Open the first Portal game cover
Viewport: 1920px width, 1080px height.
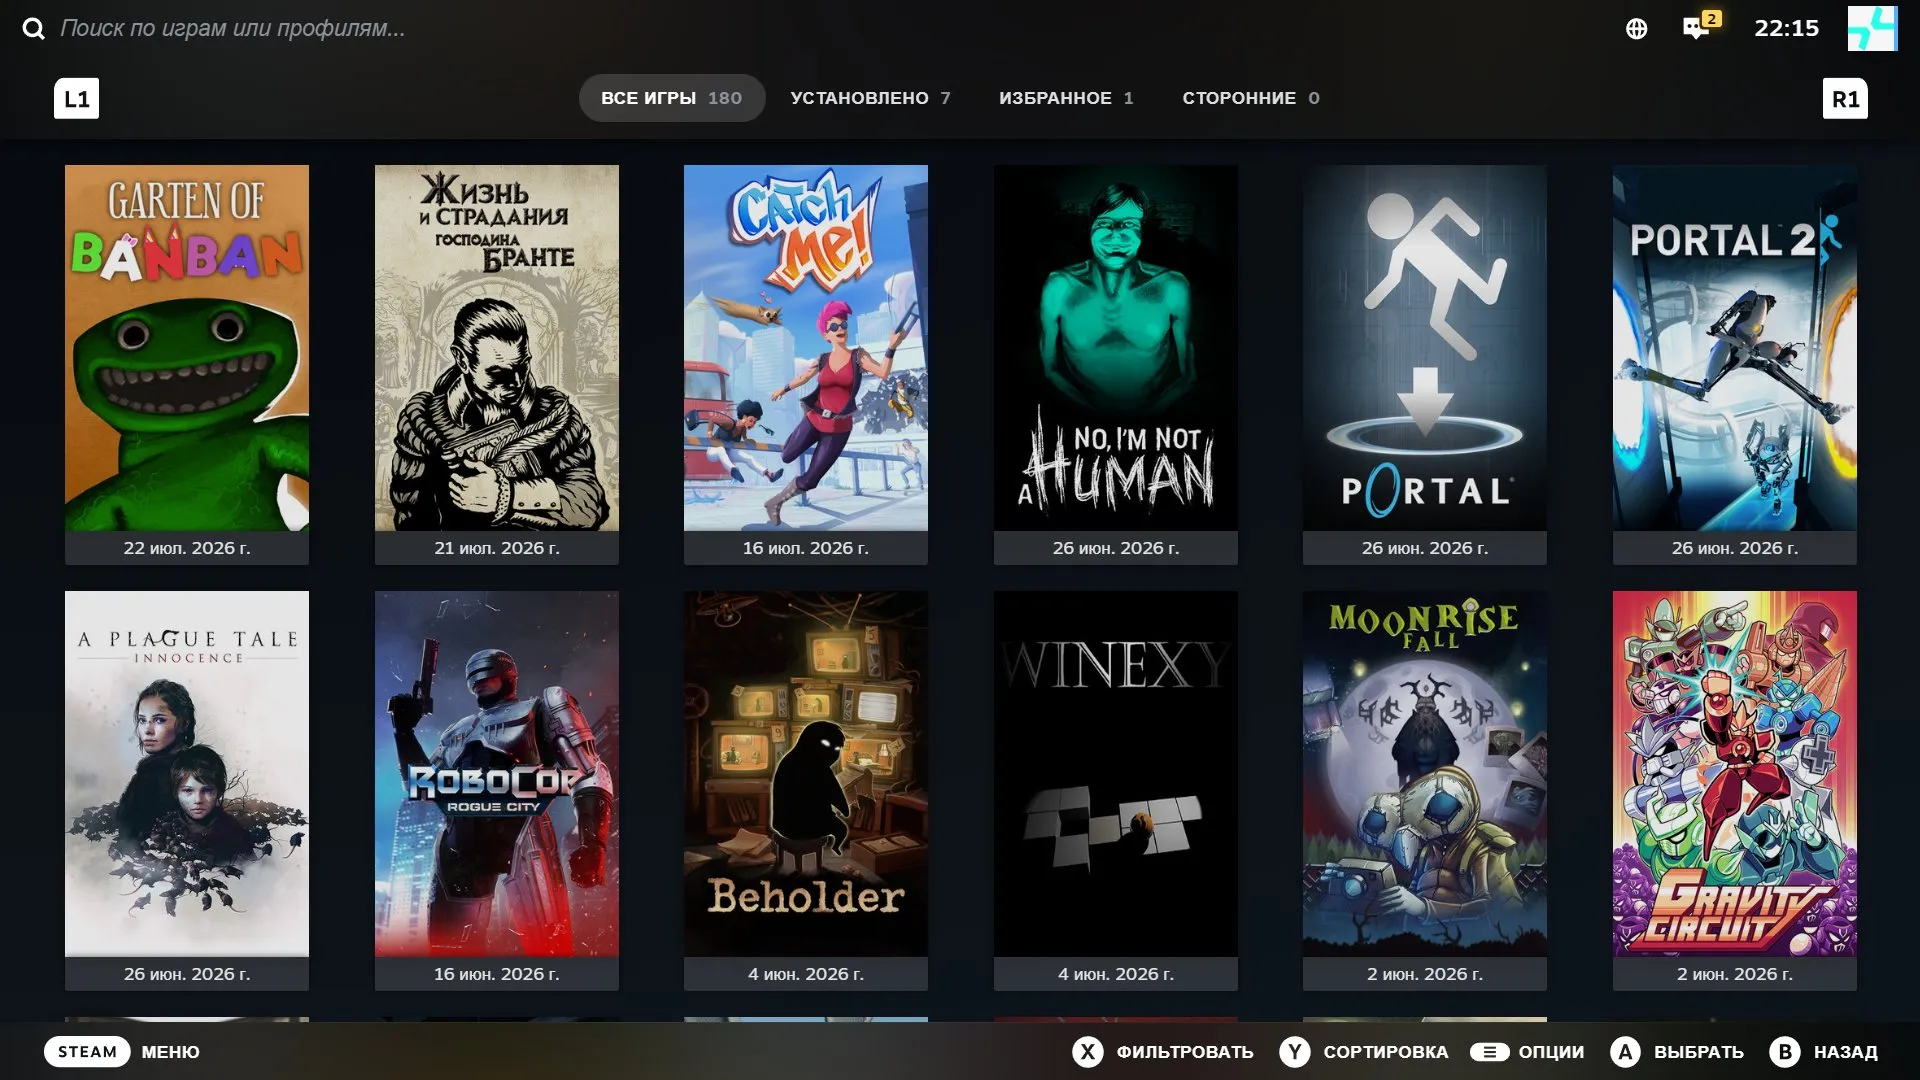(x=1425, y=348)
